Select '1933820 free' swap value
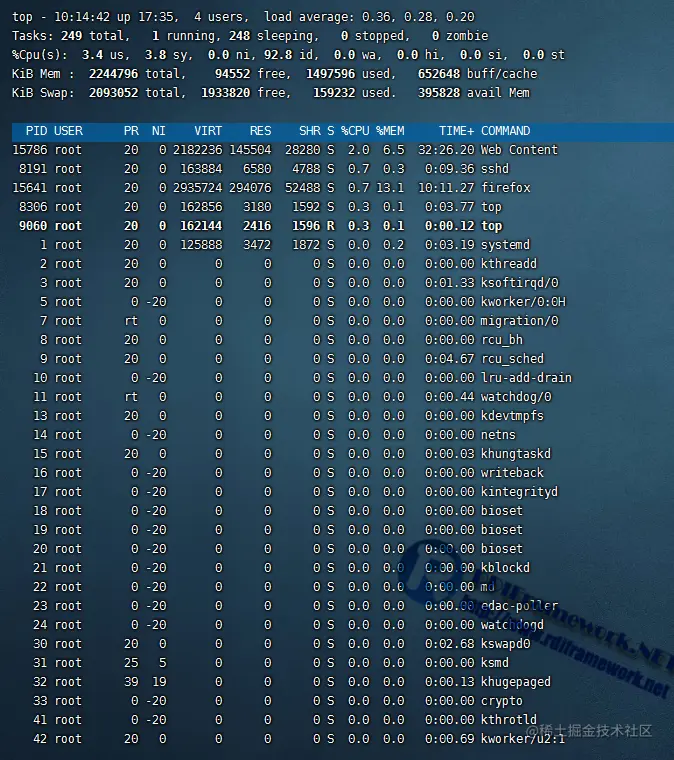This screenshot has height=760, width=674. [243, 93]
